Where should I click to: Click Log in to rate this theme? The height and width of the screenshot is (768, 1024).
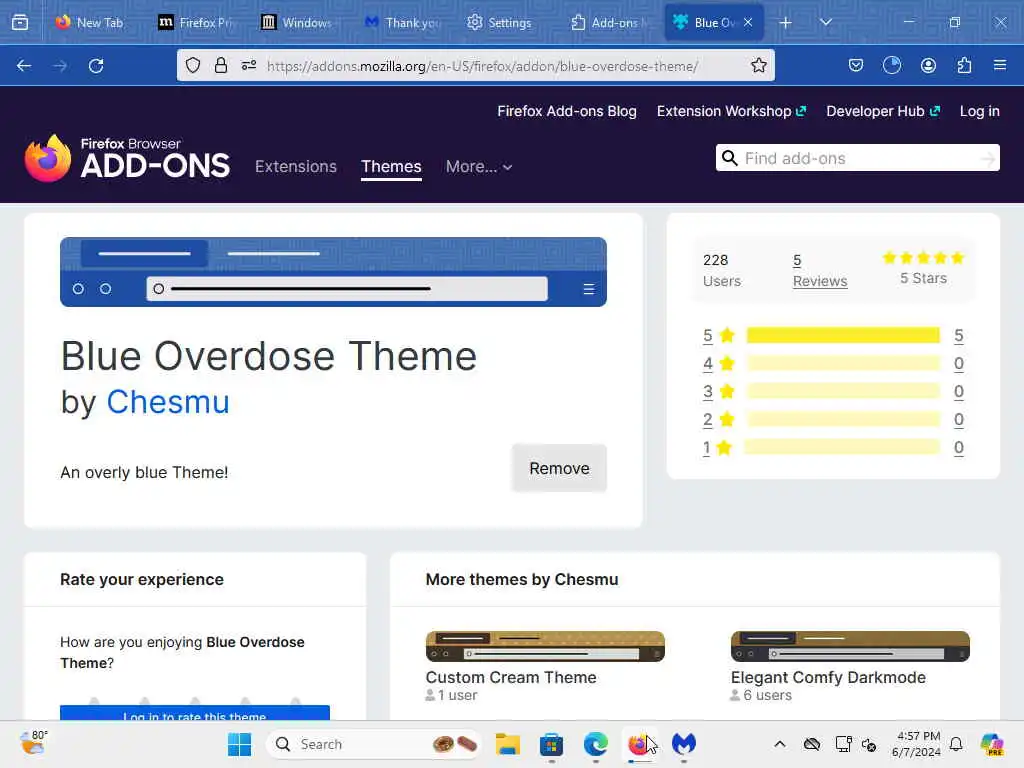pyautogui.click(x=195, y=713)
